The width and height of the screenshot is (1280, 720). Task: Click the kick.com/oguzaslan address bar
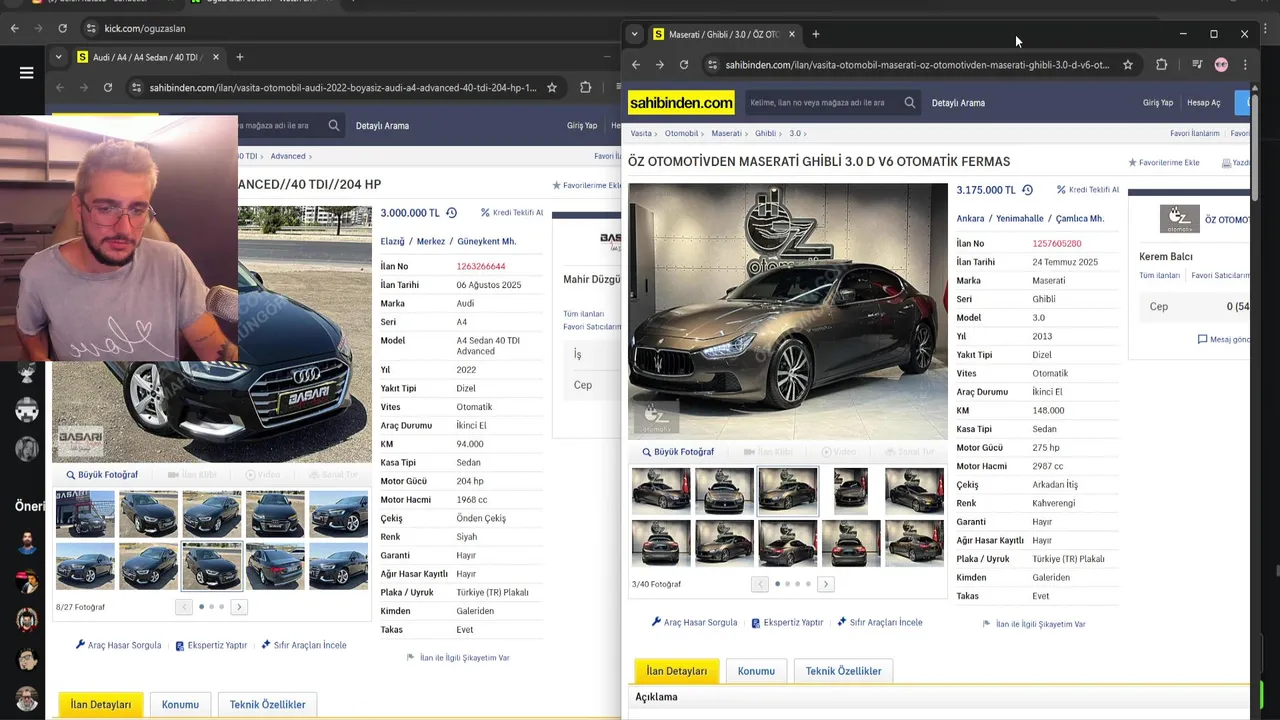tap(145, 28)
